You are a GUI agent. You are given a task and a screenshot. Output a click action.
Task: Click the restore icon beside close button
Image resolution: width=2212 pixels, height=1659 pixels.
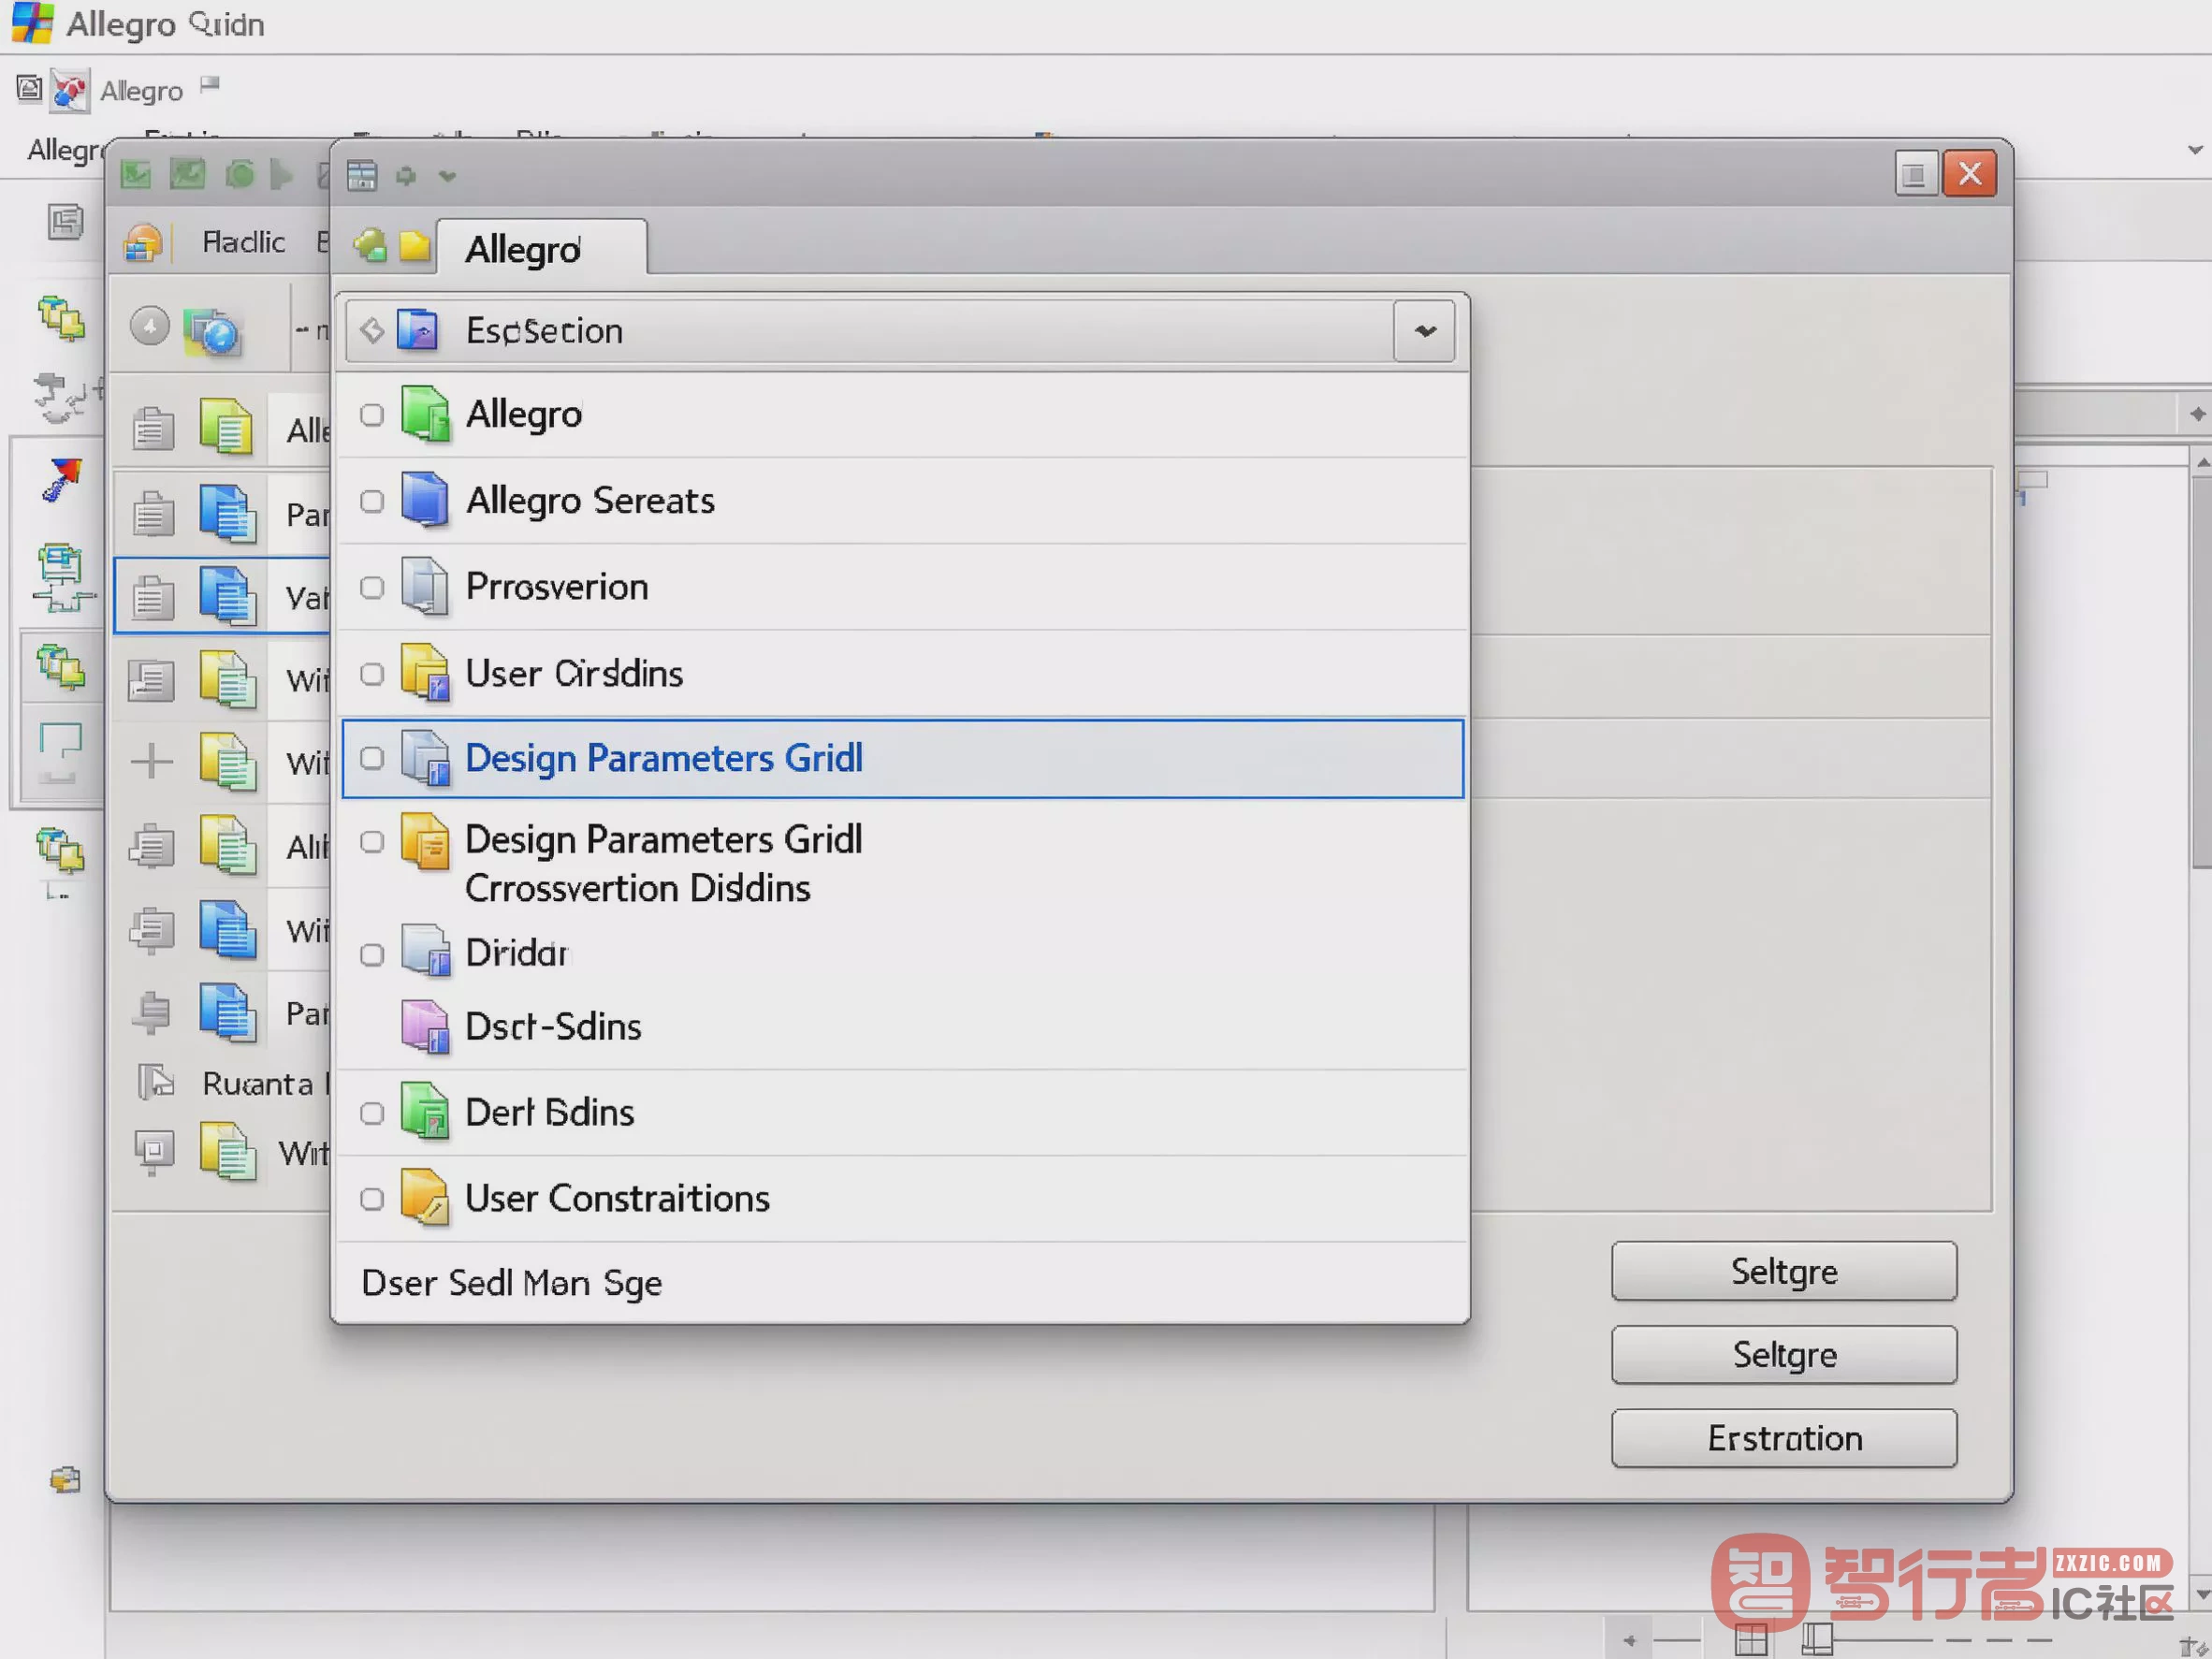coord(1915,175)
